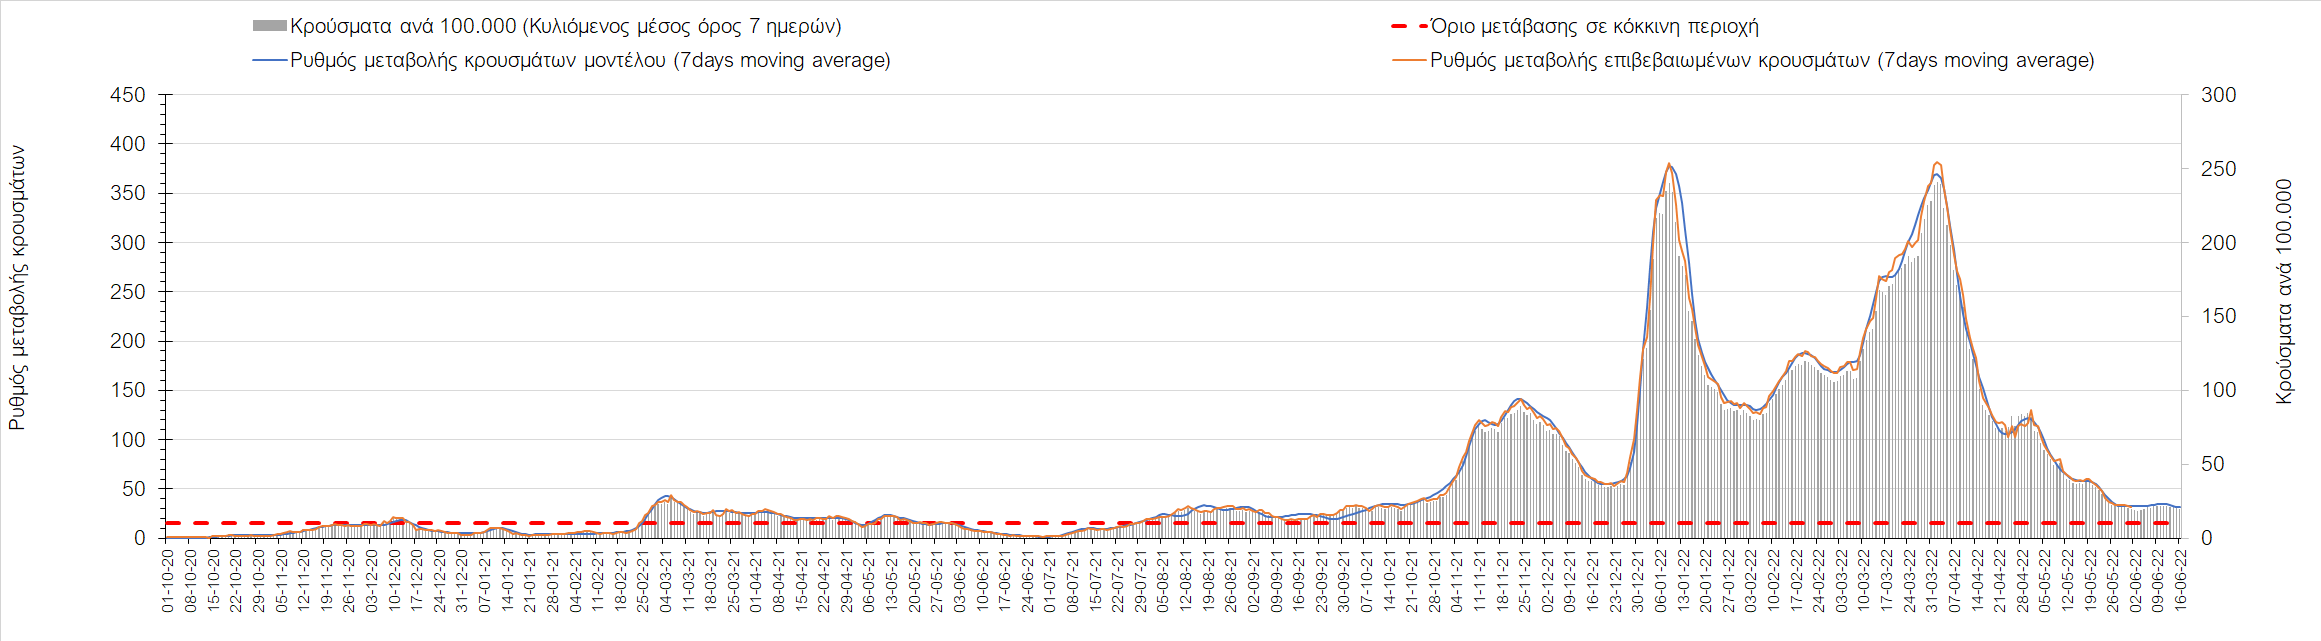Click the 100 tick on left axis
This screenshot has width=2321, height=641.
128,440
